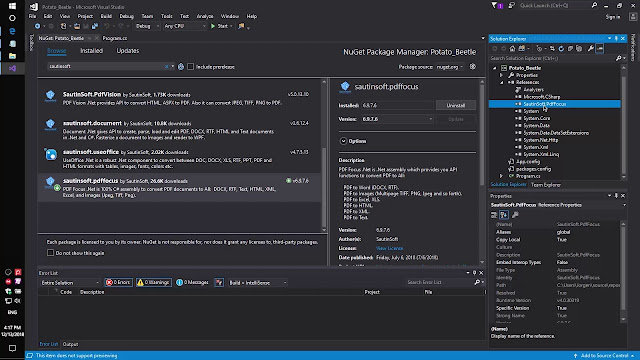Image resolution: width=640 pixels, height=360 pixels.
Task: Click the Home icon in Solution Explorer toolbar
Action: (x=512, y=49)
